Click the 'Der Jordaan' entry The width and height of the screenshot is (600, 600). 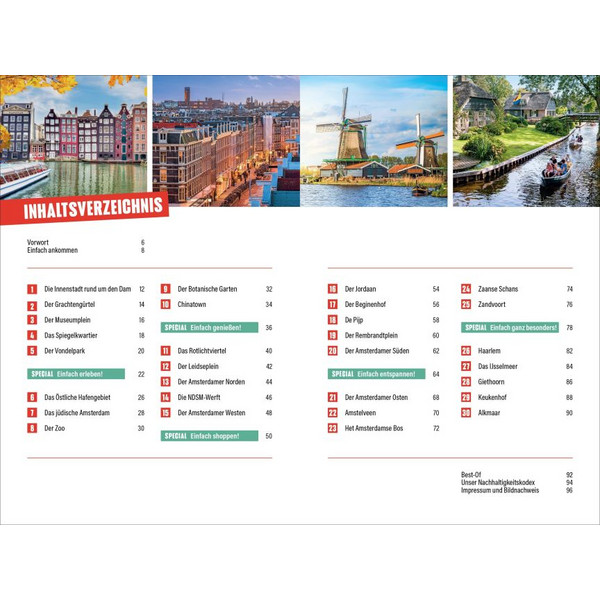coord(360,289)
